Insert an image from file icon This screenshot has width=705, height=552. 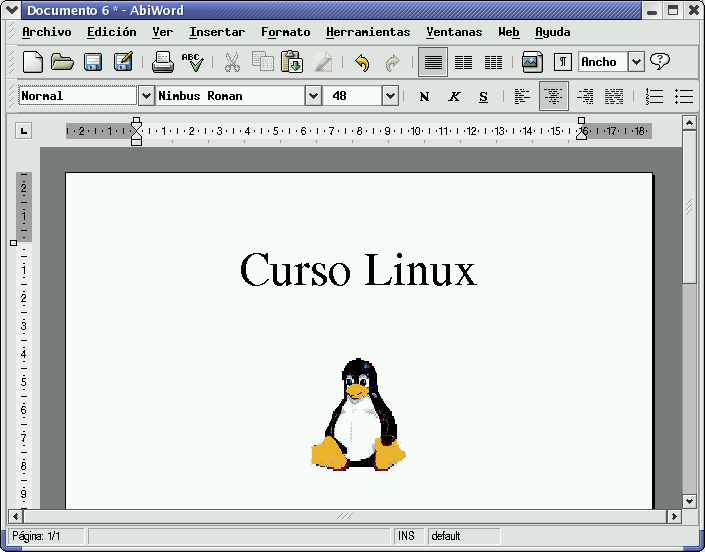[x=532, y=62]
